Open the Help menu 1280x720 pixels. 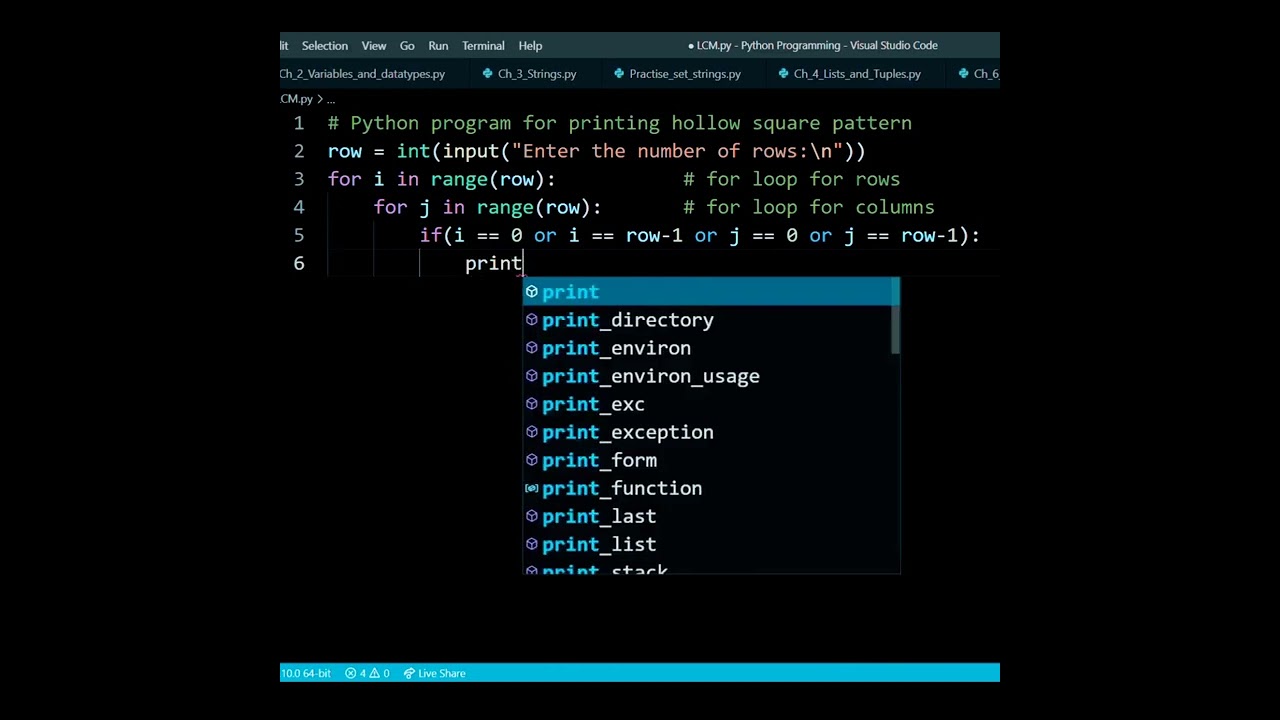point(530,45)
